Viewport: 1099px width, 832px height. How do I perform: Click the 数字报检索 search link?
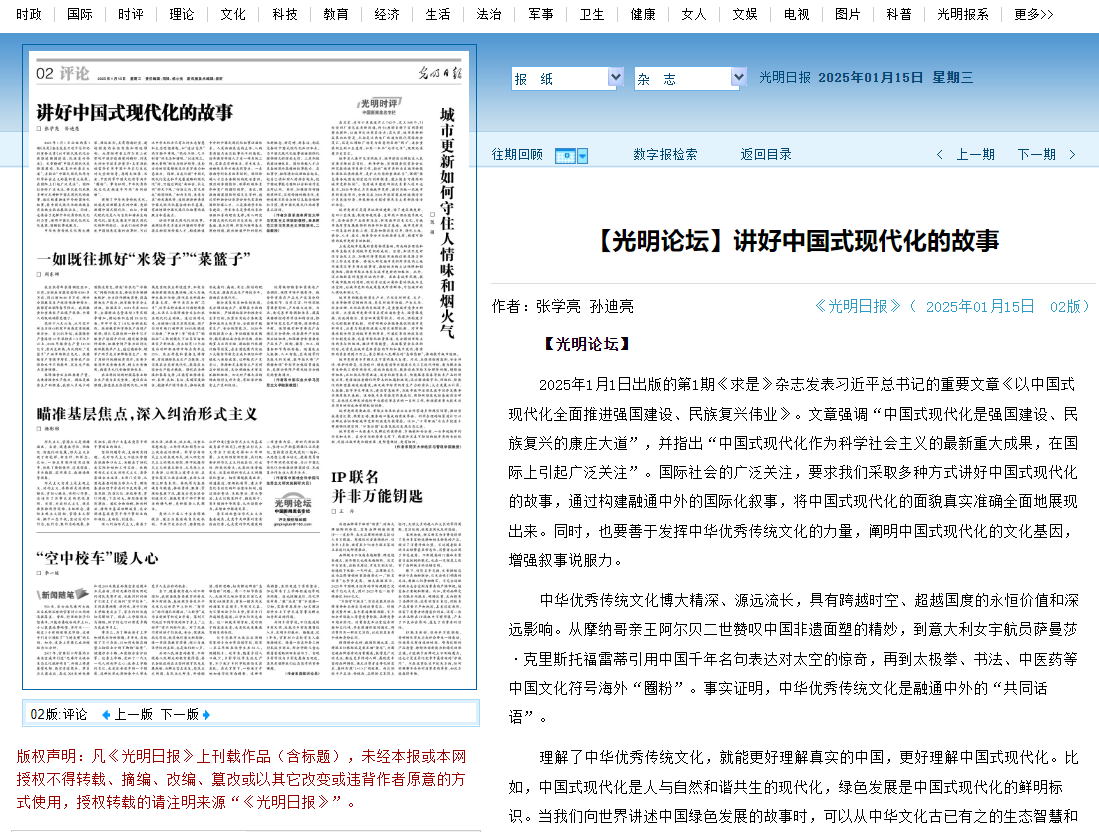(665, 154)
